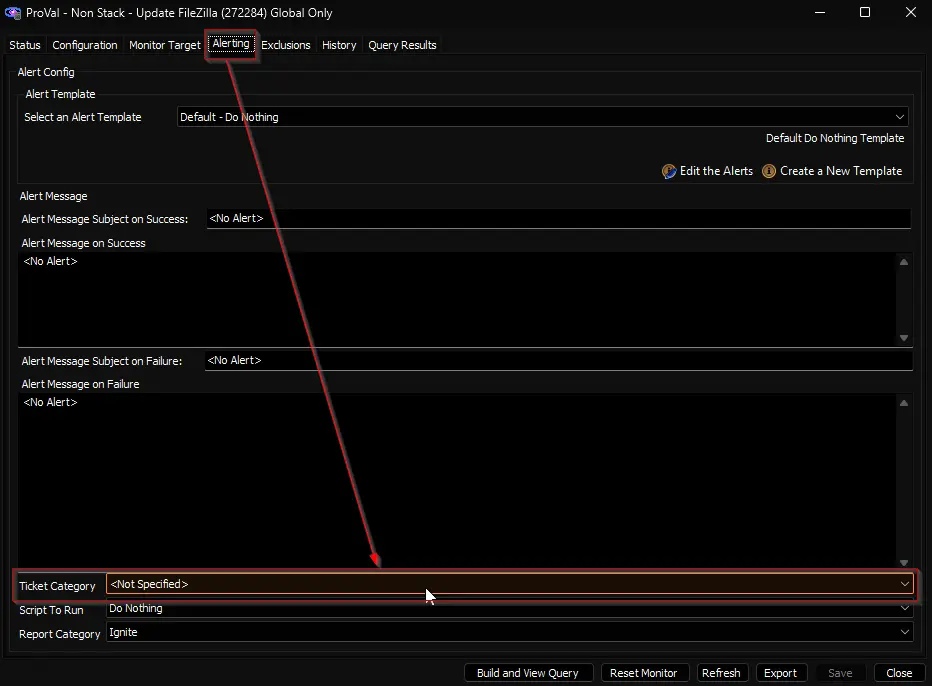Switch to the Status tab
The height and width of the screenshot is (686, 932).
coord(25,45)
